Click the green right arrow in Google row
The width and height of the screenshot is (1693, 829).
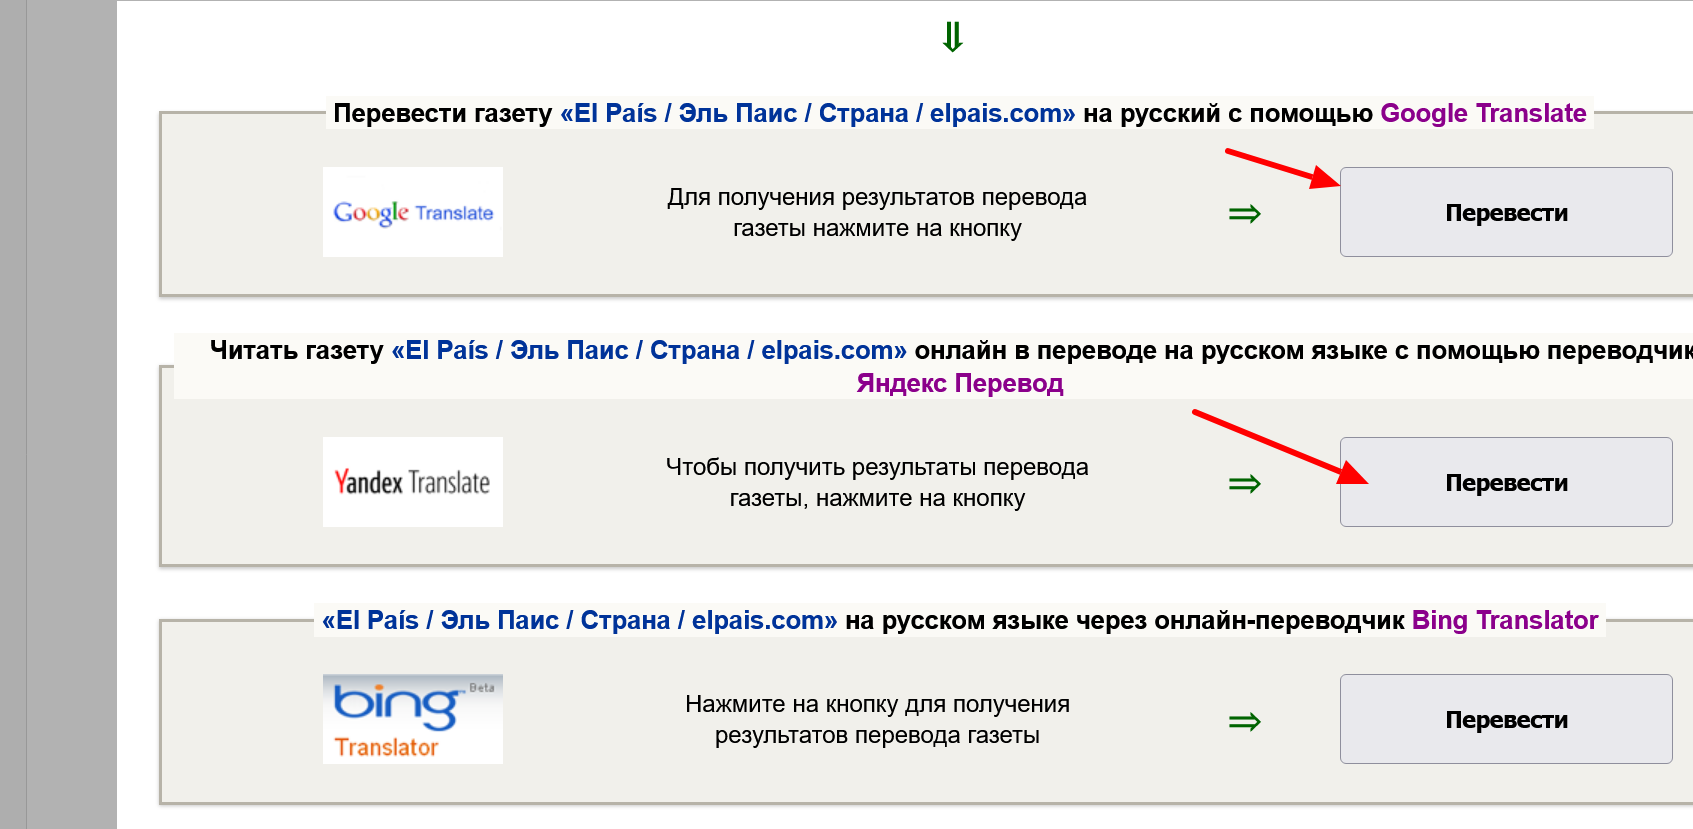pos(1244,214)
